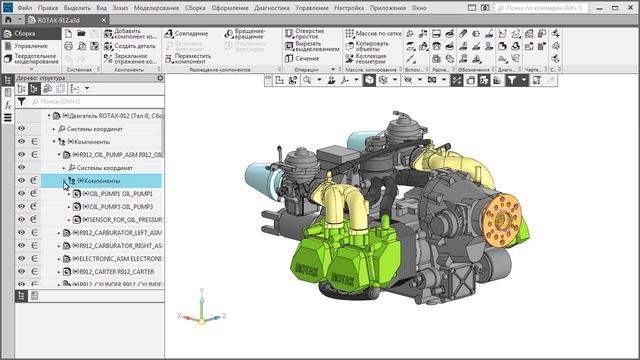Open the fx variables sidebar panel
This screenshot has height=360, width=640.
(x=8, y=105)
